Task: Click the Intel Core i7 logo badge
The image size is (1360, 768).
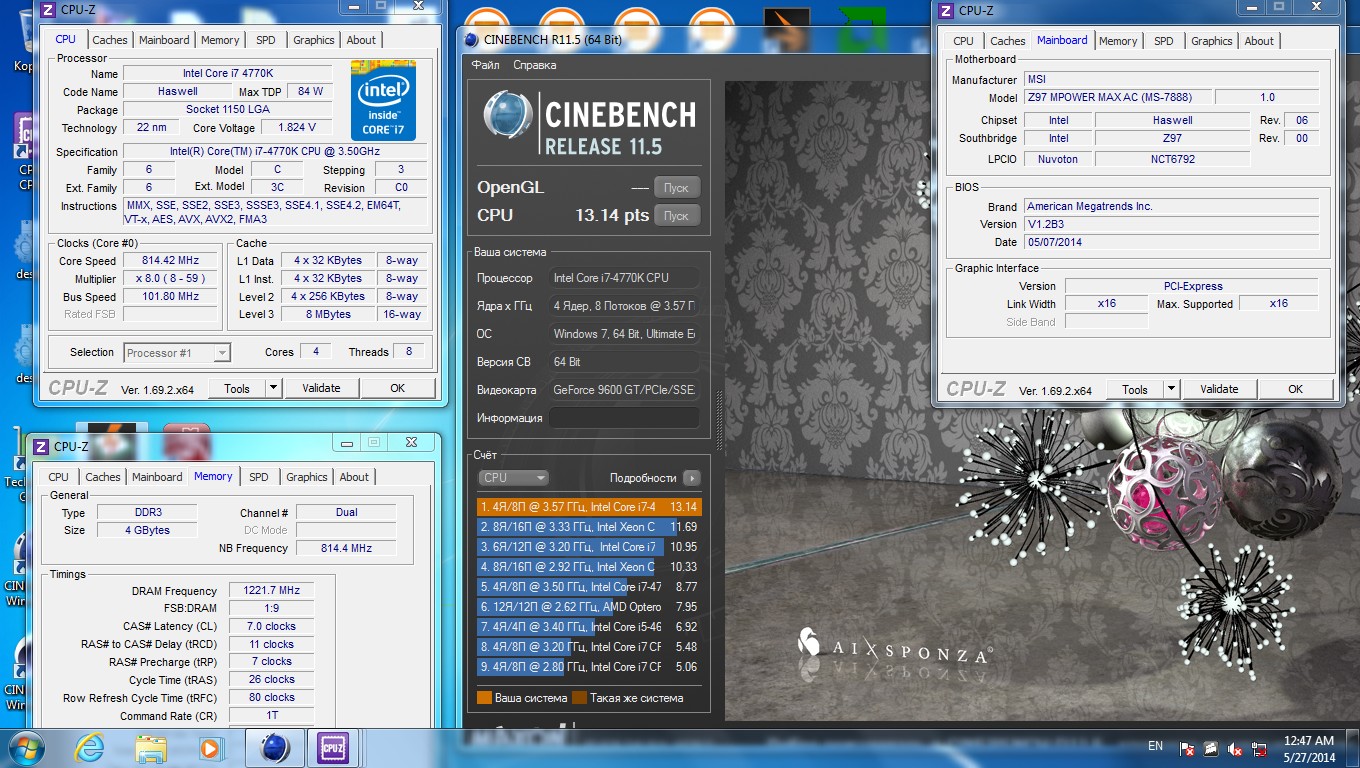Action: [383, 101]
